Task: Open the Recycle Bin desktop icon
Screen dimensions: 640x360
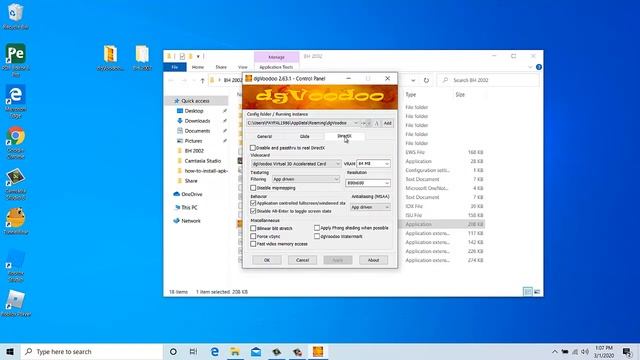Action: 16,16
